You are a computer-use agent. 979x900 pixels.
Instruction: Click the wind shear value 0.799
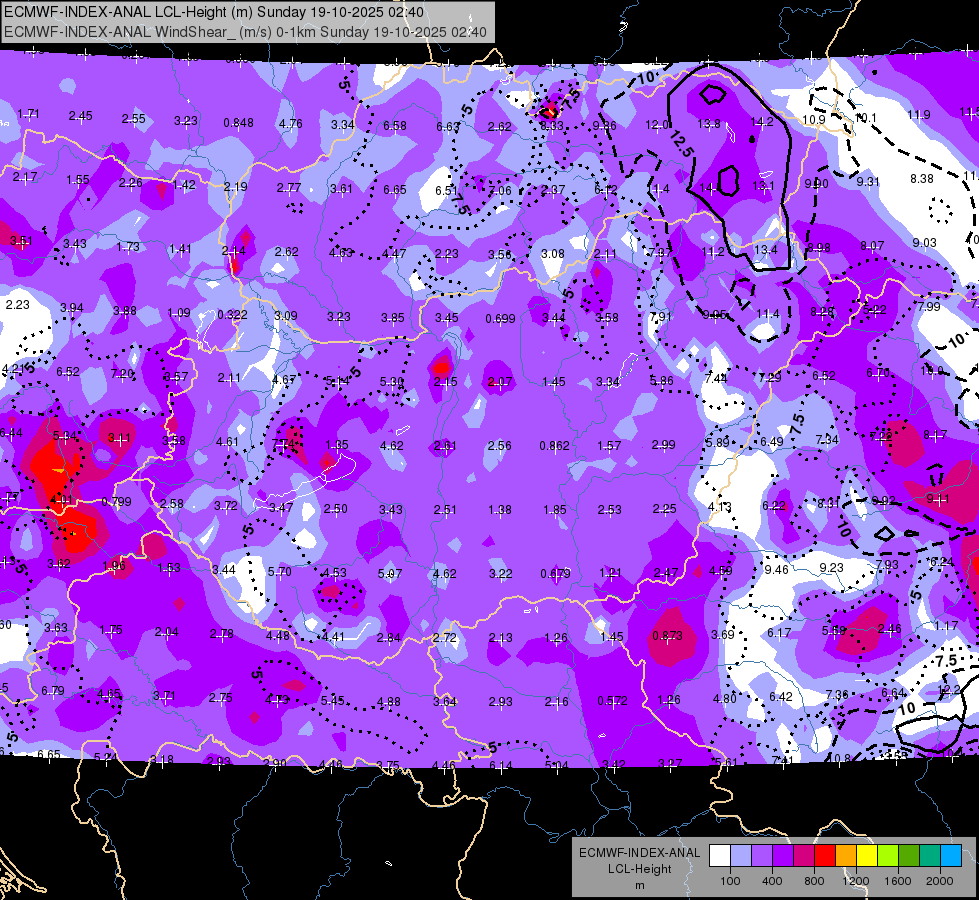[x=116, y=502]
